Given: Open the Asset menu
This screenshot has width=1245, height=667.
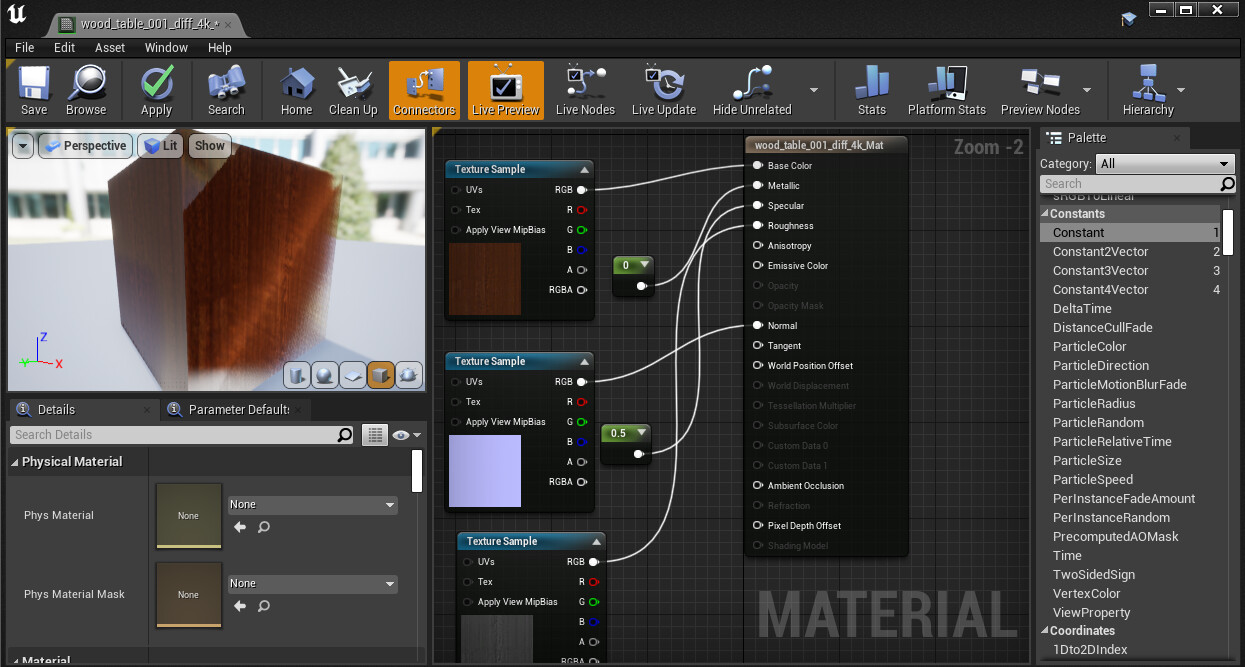Looking at the screenshot, I should pos(110,47).
